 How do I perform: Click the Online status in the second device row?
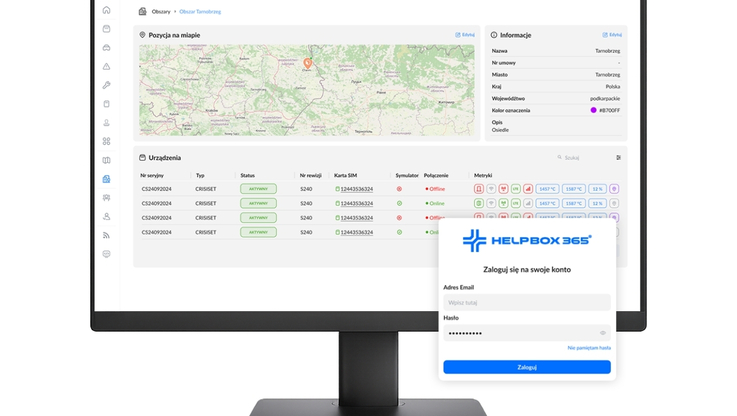pos(435,204)
